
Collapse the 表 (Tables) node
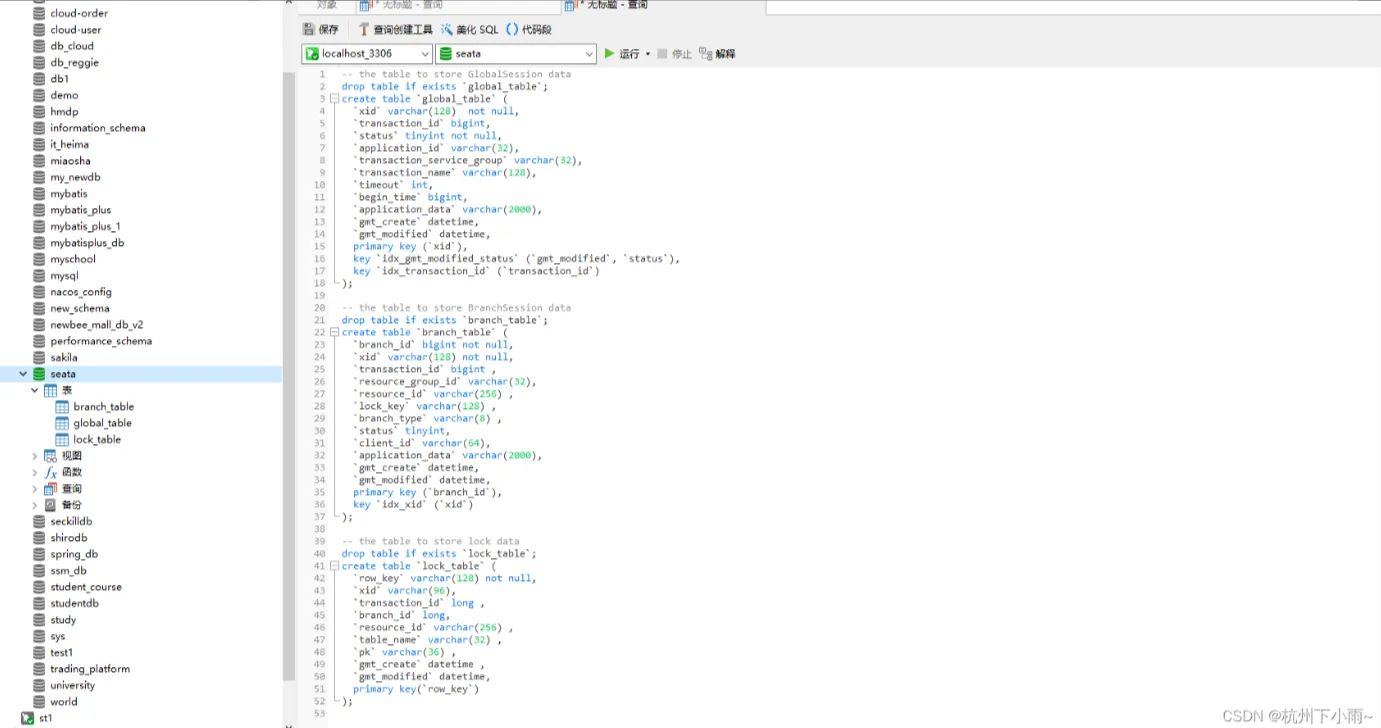click(x=35, y=390)
